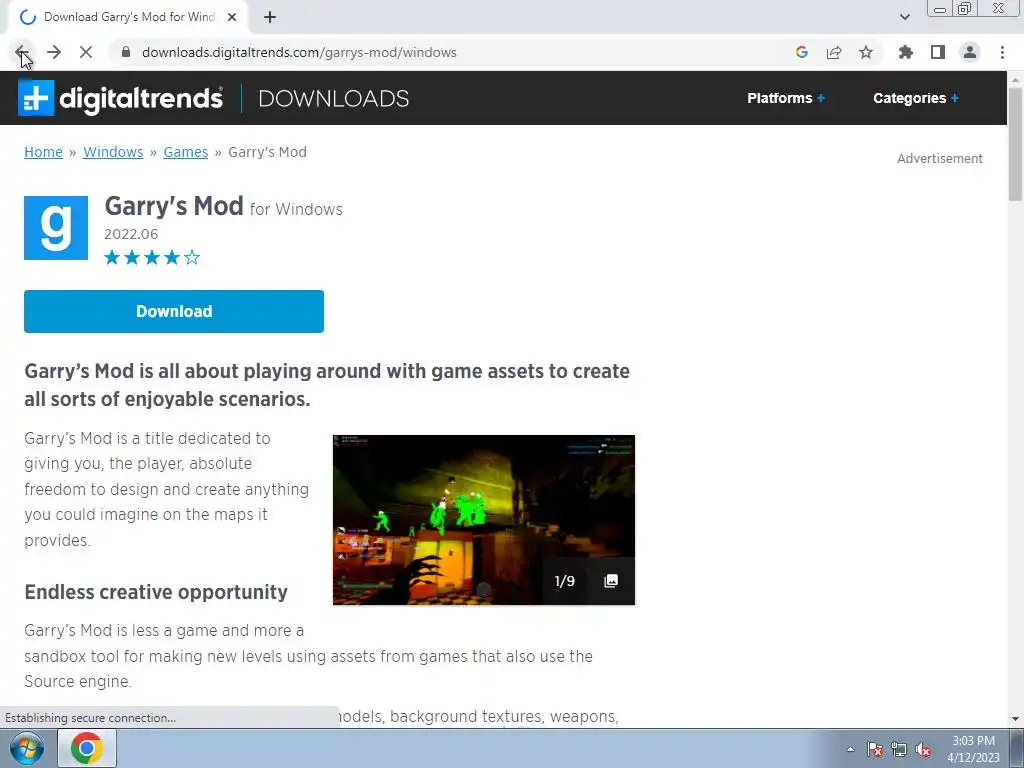Screen dimensions: 1024x768
Task: Show hidden system tray icons
Action: pyautogui.click(x=850, y=749)
